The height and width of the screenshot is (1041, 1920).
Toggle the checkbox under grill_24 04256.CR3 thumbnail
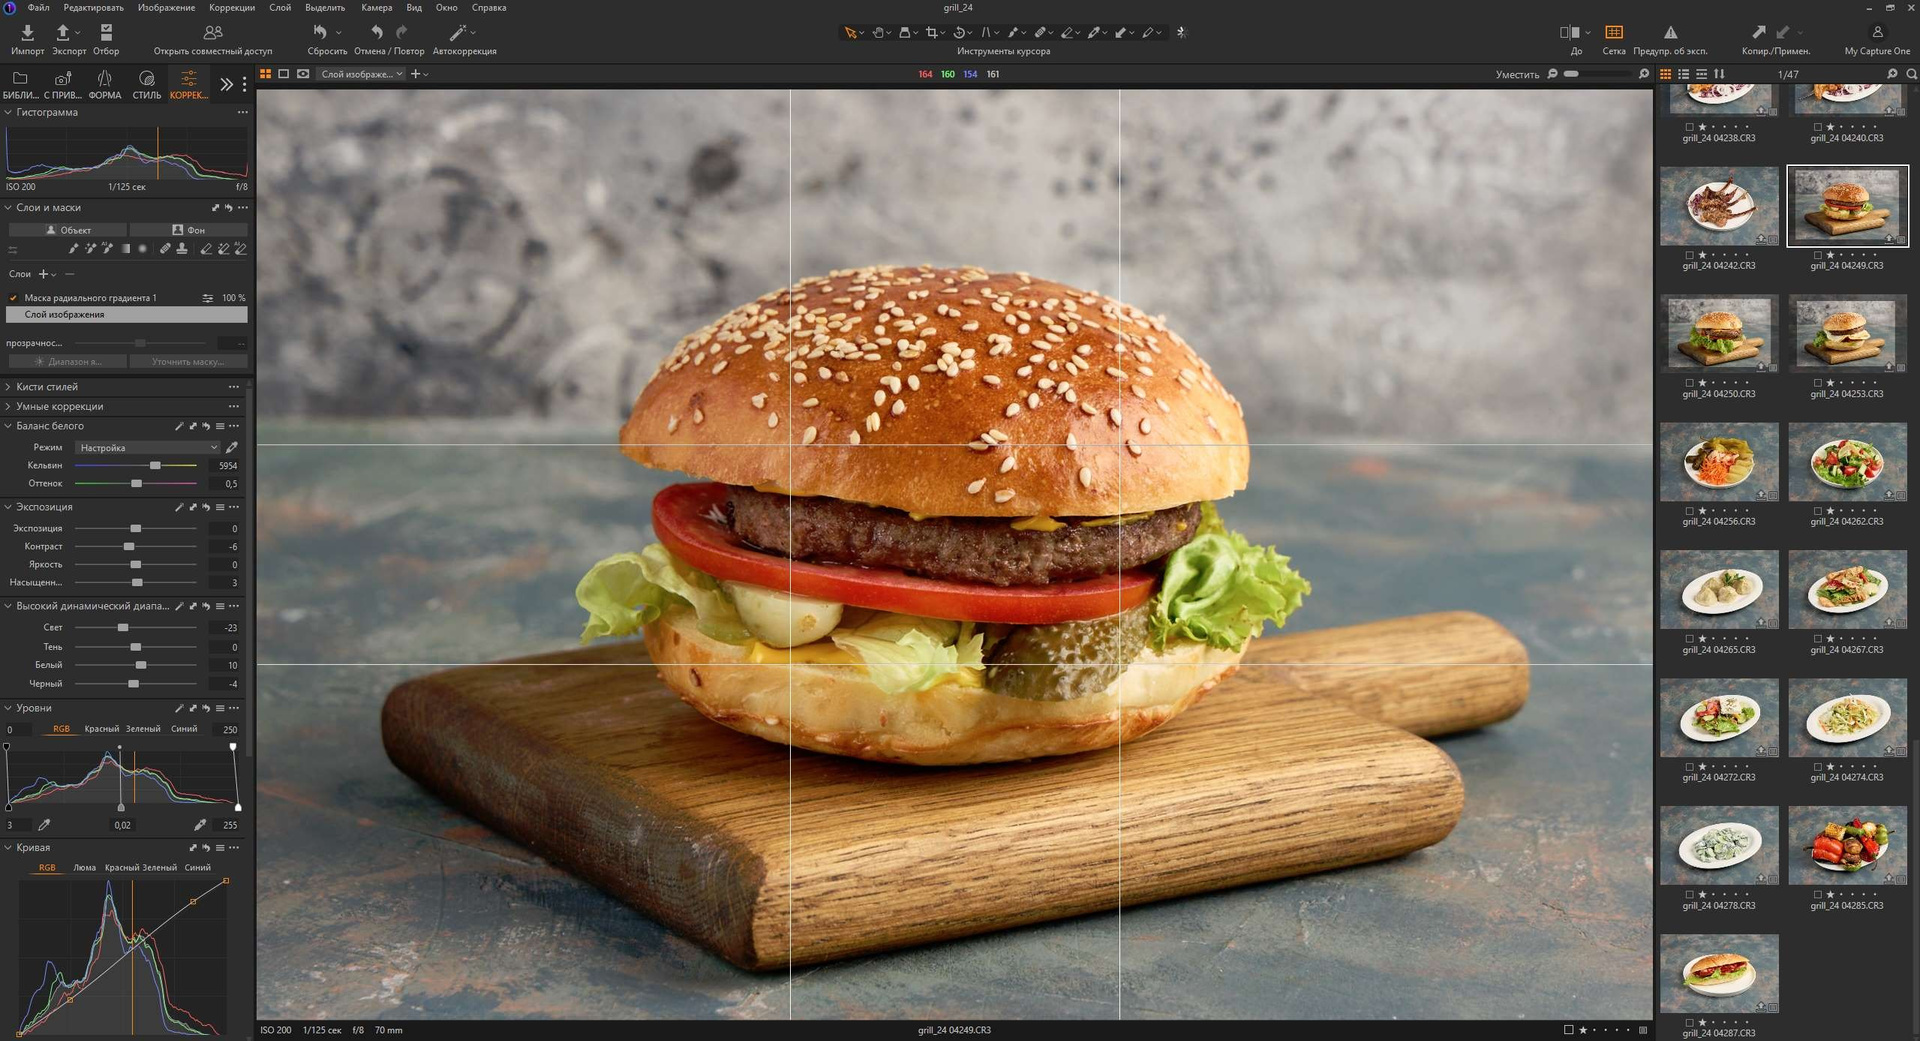click(1689, 511)
